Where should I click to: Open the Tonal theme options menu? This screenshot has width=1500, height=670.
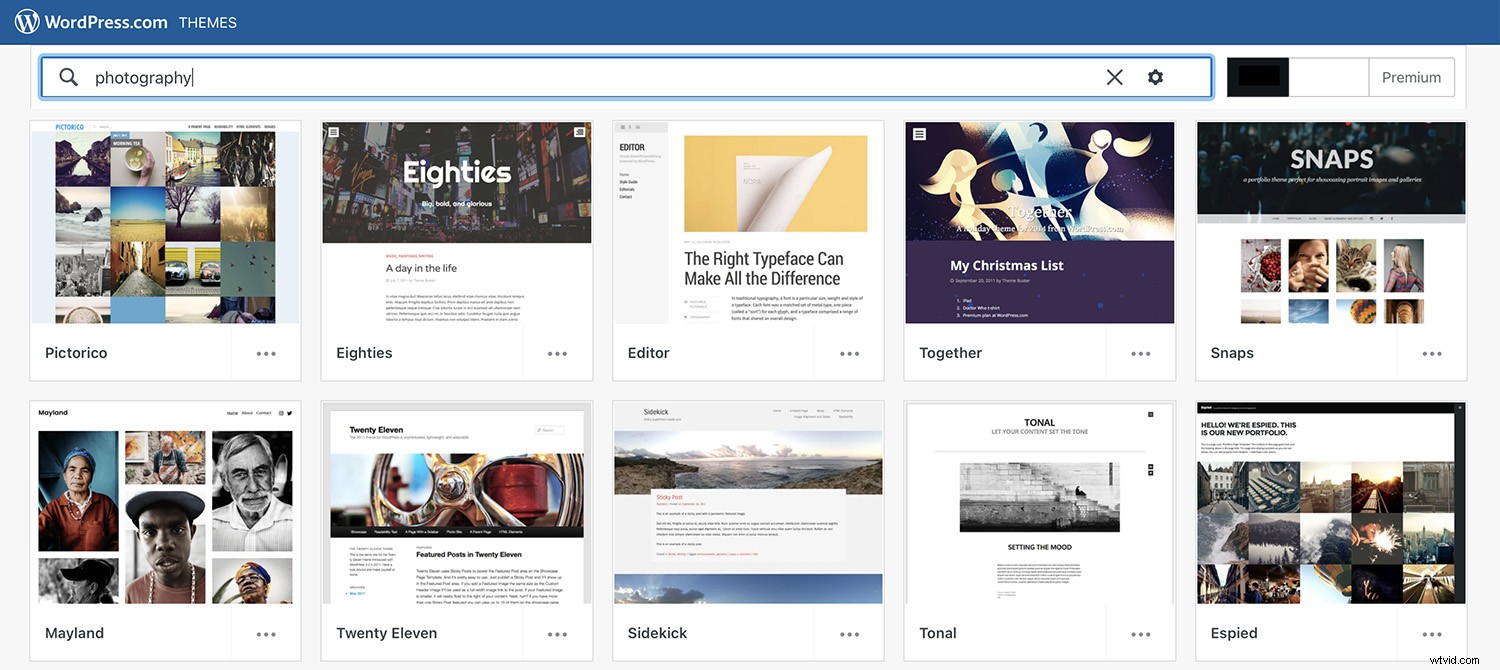click(1140, 634)
